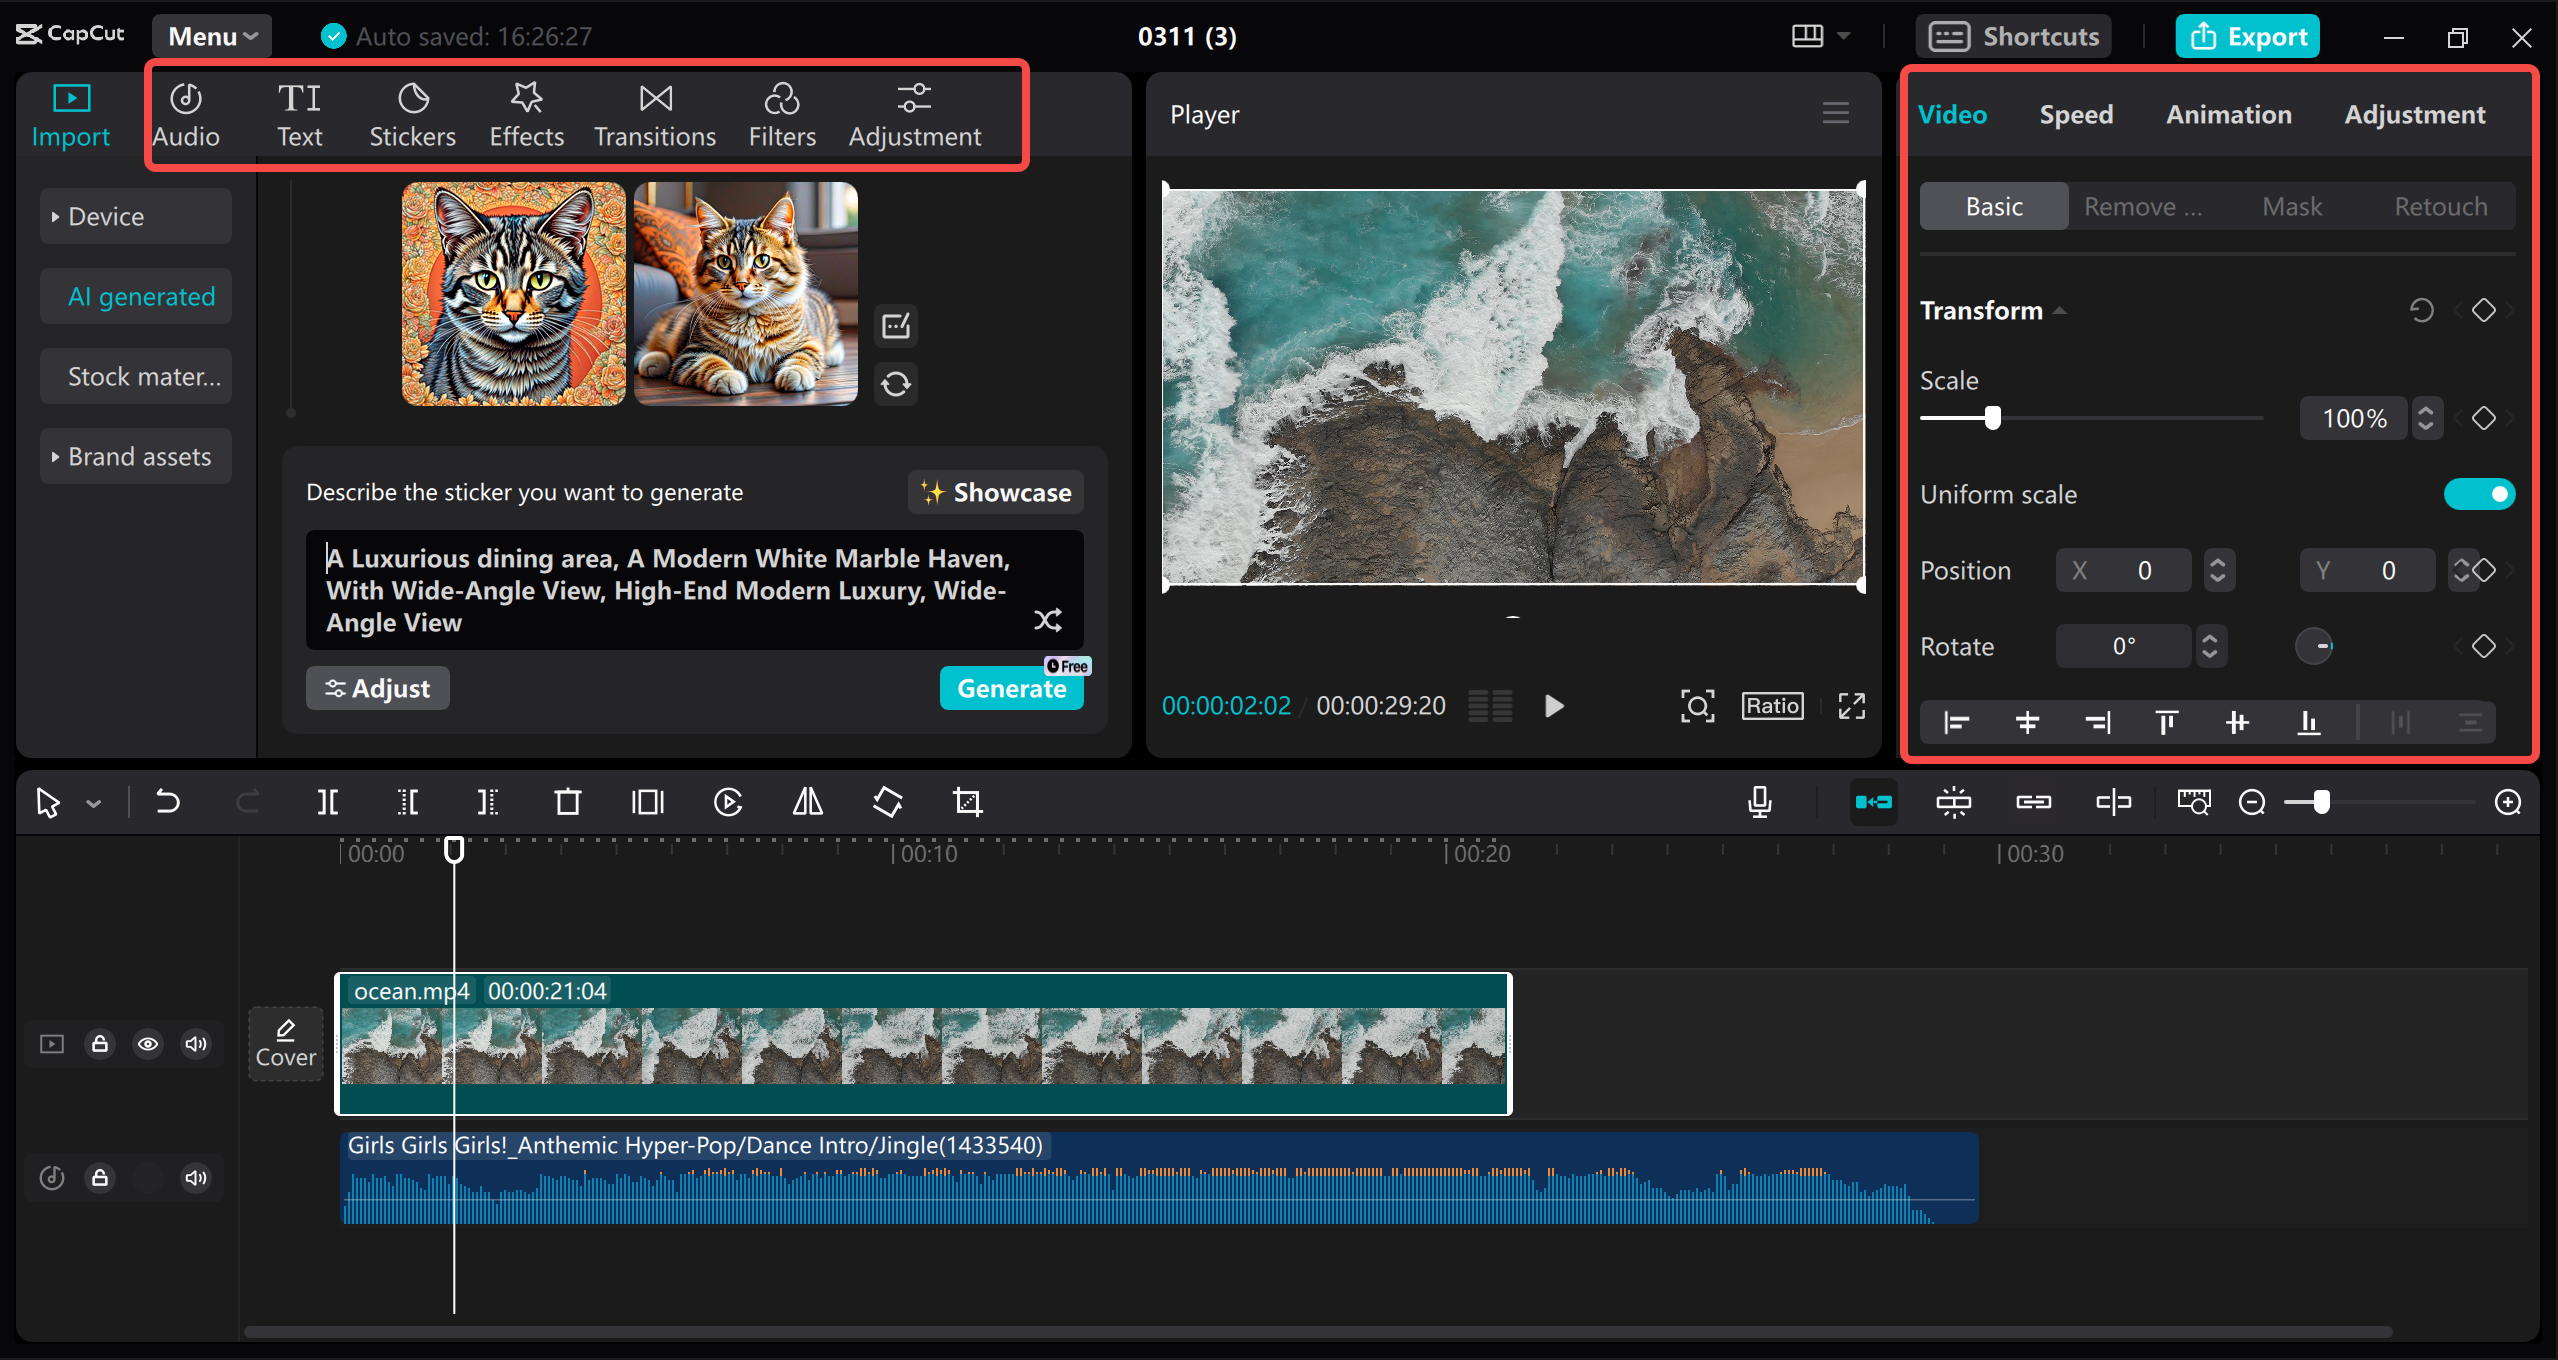Lock the ocean.mp4 video track
The height and width of the screenshot is (1360, 2558).
pyautogui.click(x=100, y=1043)
